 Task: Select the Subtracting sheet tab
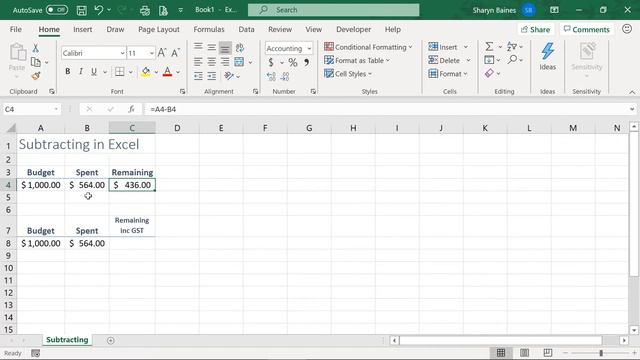point(67,340)
